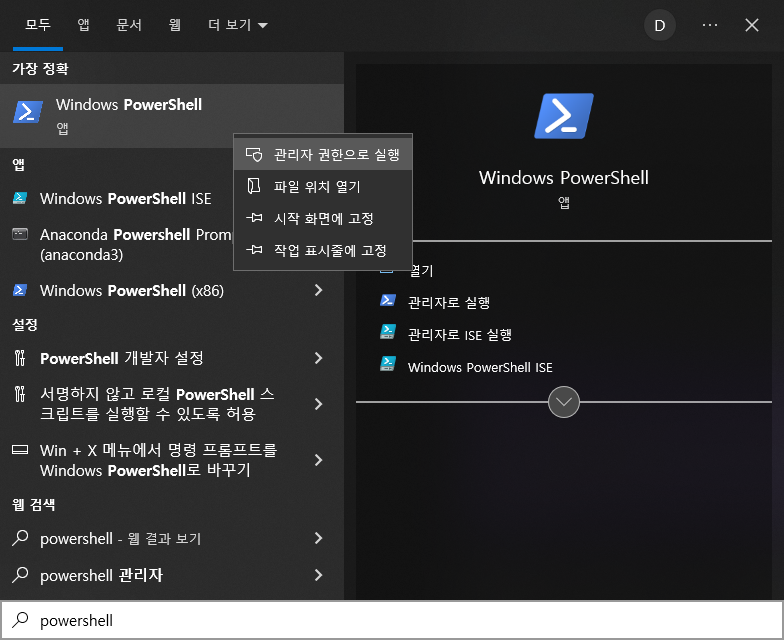Click the powershell search input field
Viewport: 784px width, 640px height.
point(392,620)
